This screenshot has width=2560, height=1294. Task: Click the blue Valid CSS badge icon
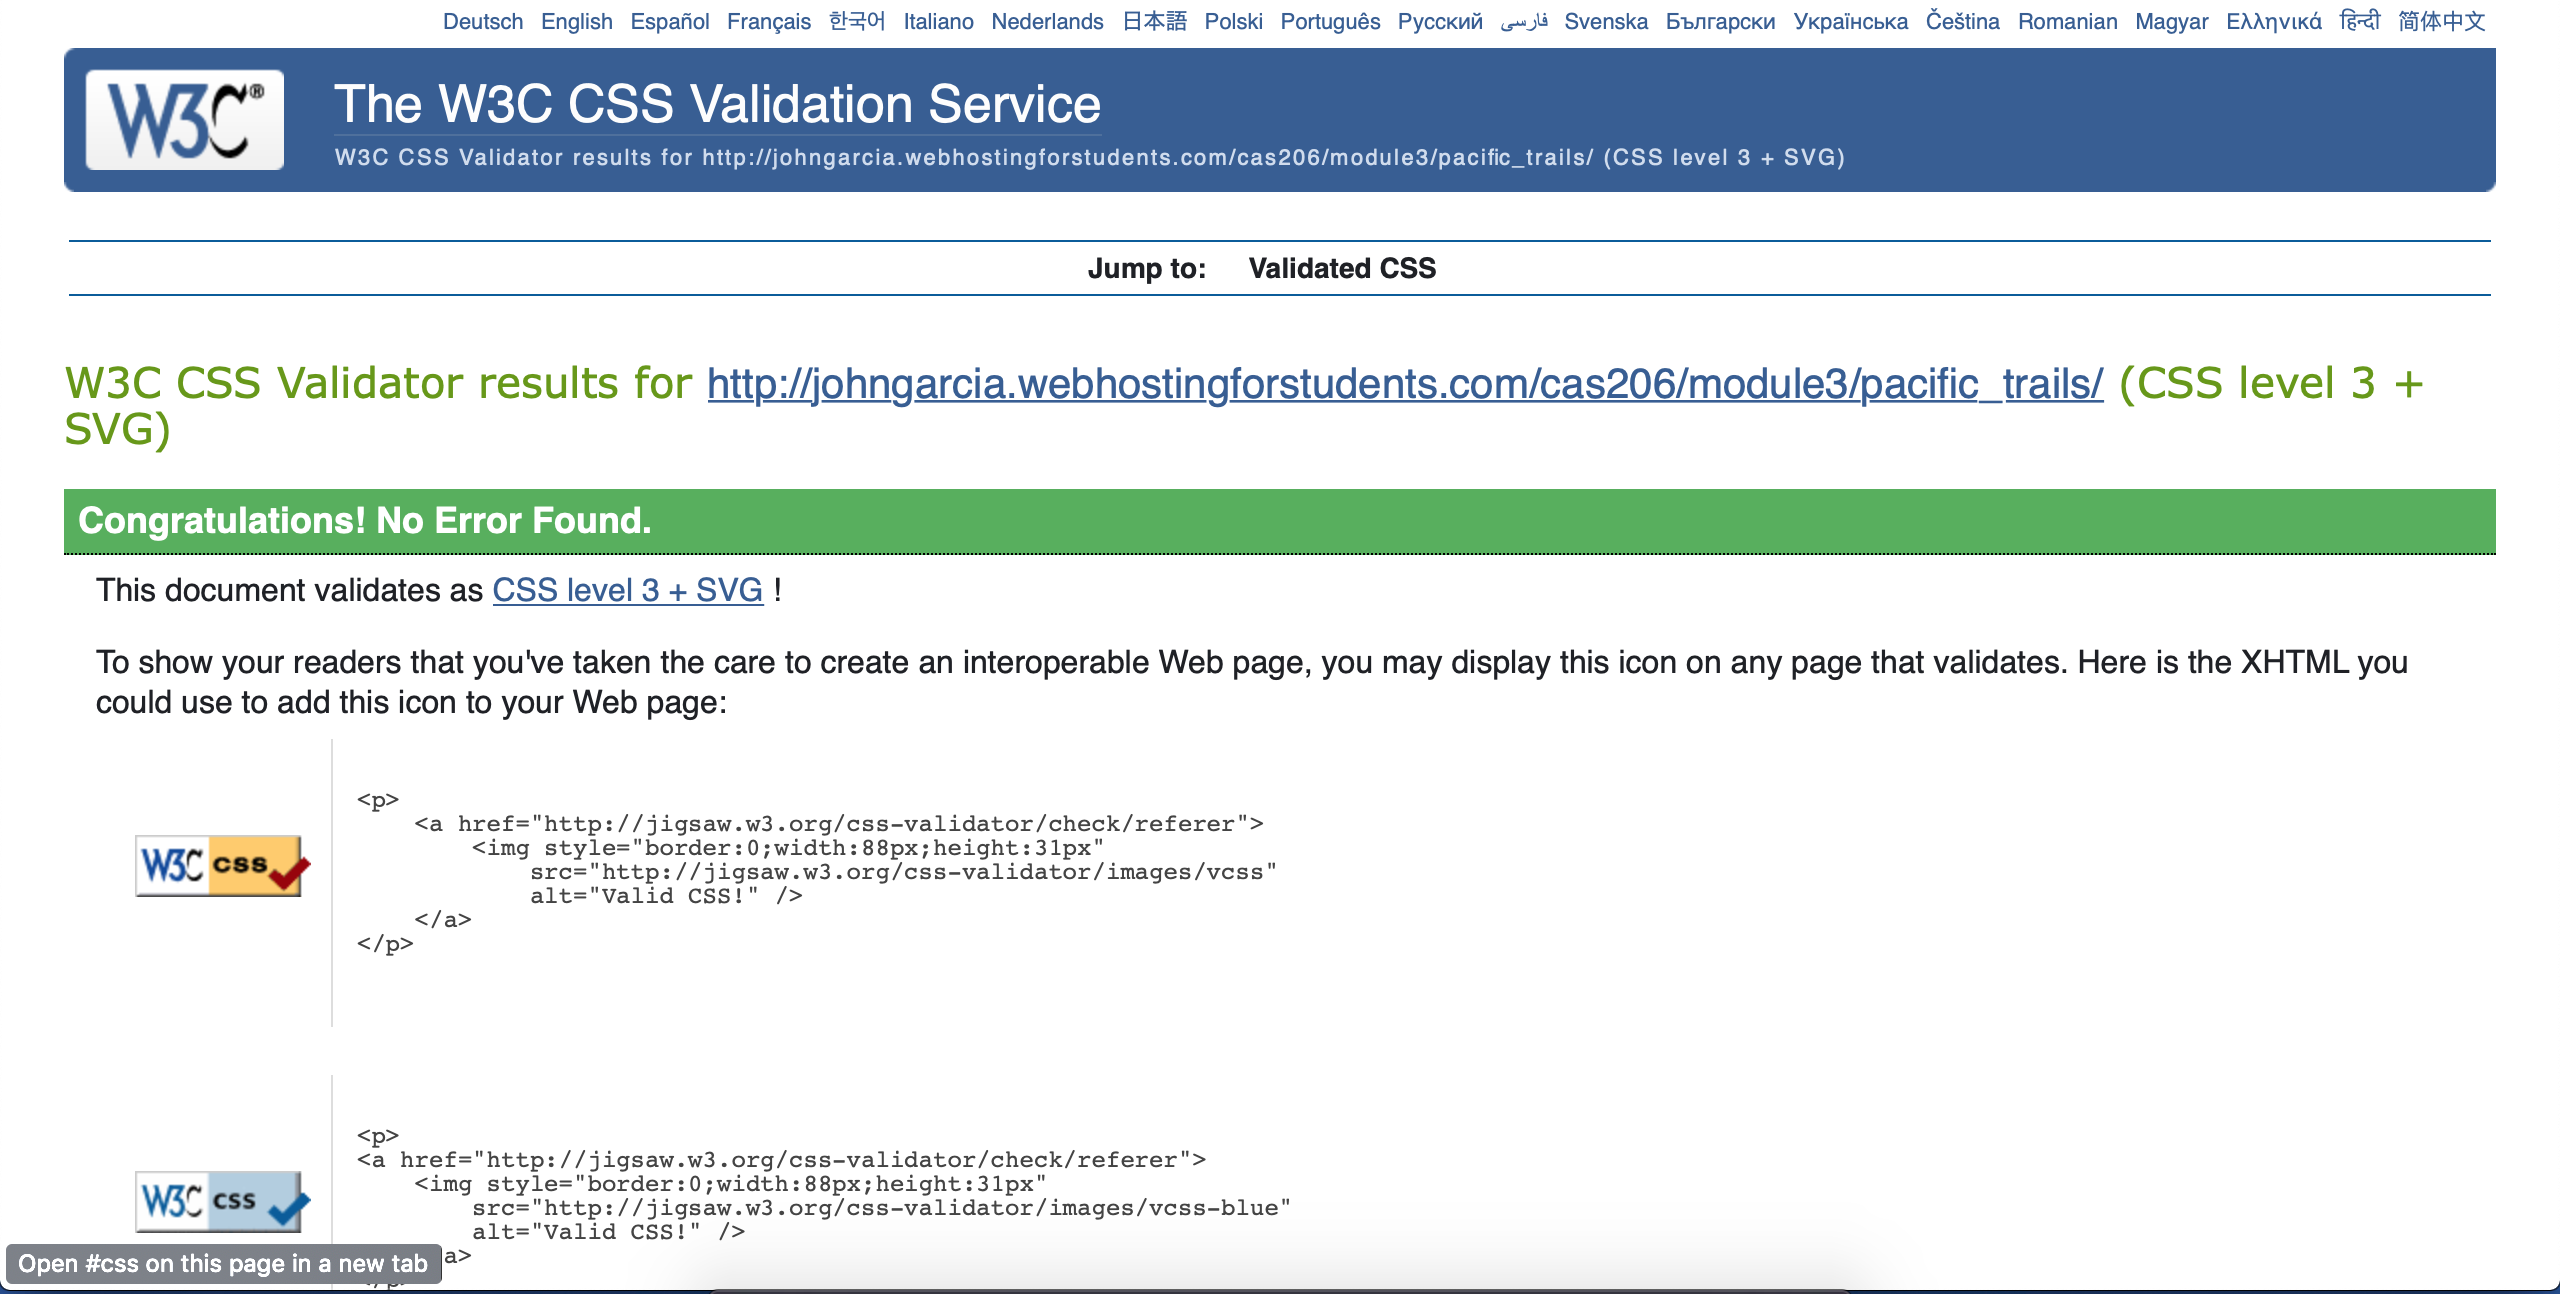tap(222, 1200)
